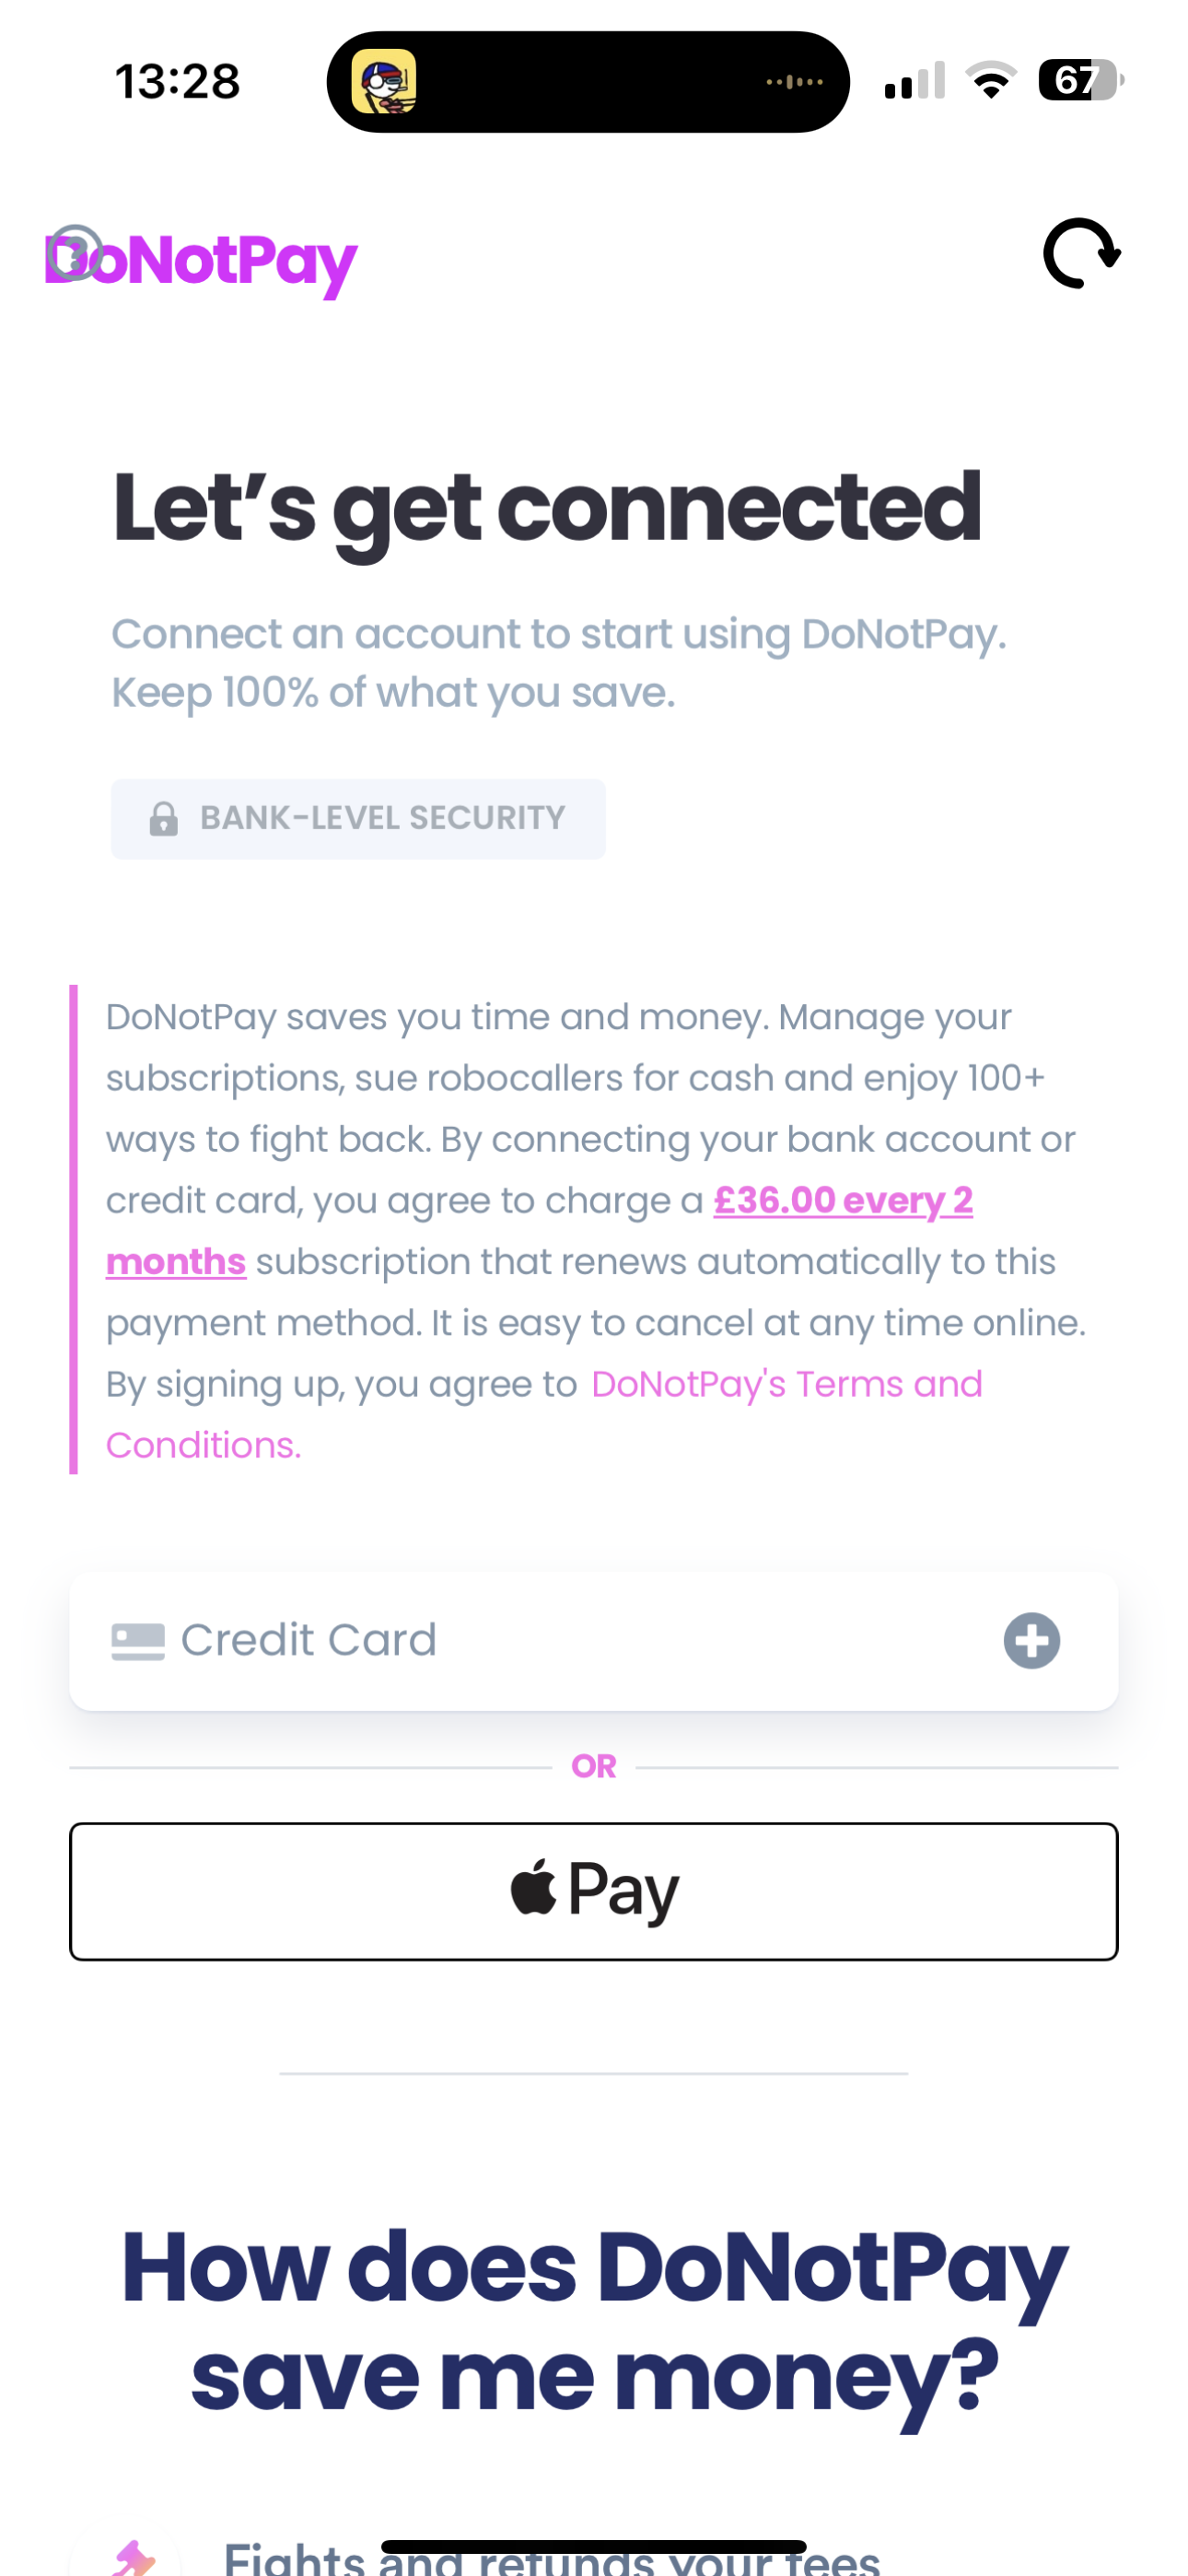
Task: Tap the status bar clock
Action: pos(177,81)
